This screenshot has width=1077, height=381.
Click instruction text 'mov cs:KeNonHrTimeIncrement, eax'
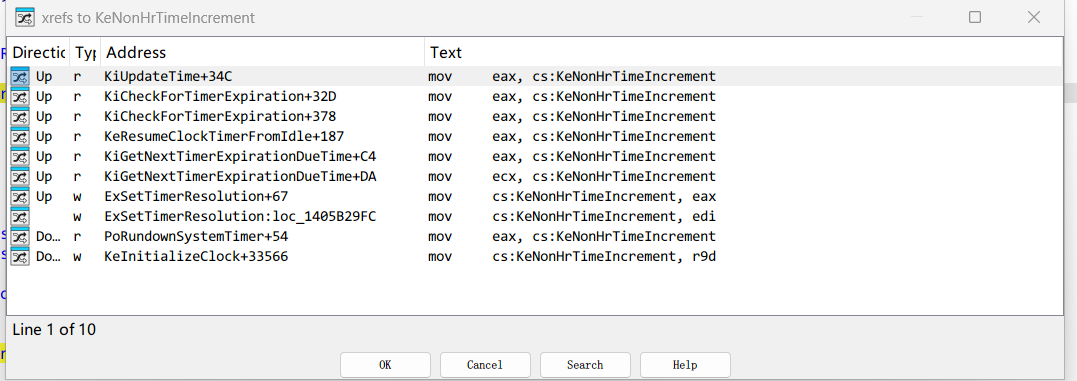pyautogui.click(x=571, y=197)
